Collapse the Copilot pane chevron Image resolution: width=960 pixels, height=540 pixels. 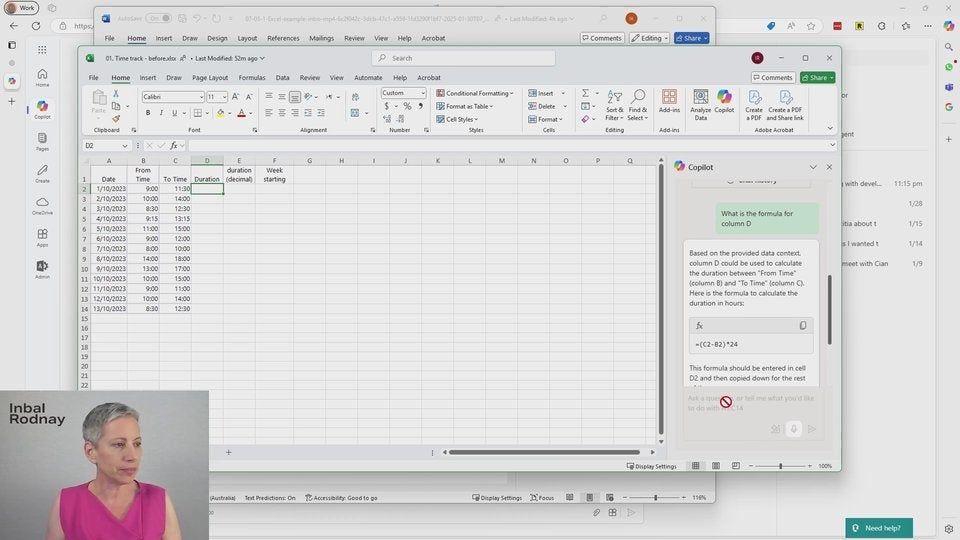(812, 167)
